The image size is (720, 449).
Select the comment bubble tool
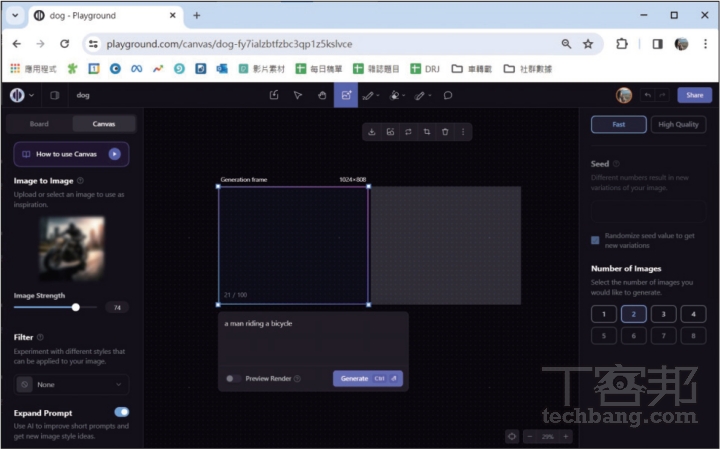[x=448, y=95]
